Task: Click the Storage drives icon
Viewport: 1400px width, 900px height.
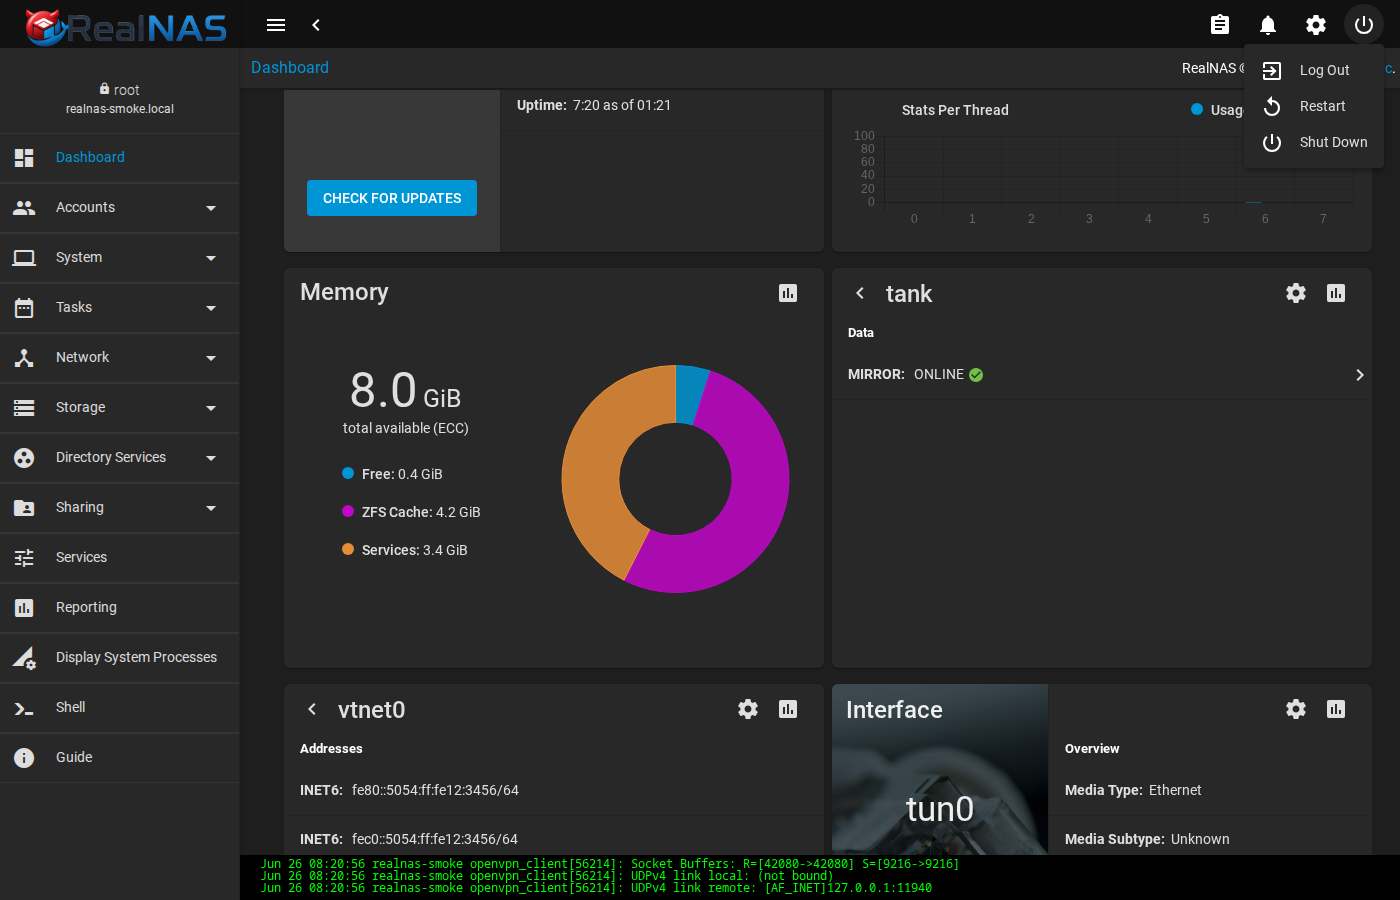Action: coord(24,407)
